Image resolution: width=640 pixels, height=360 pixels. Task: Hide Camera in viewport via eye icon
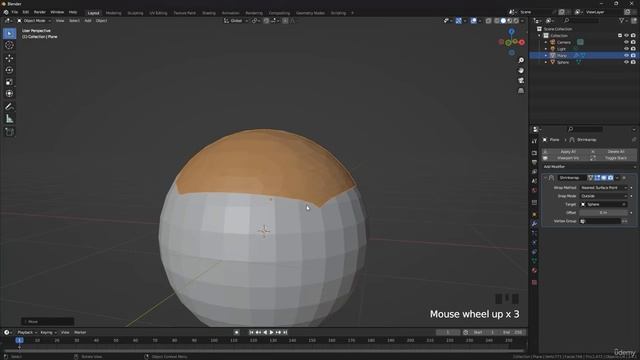pos(627,42)
